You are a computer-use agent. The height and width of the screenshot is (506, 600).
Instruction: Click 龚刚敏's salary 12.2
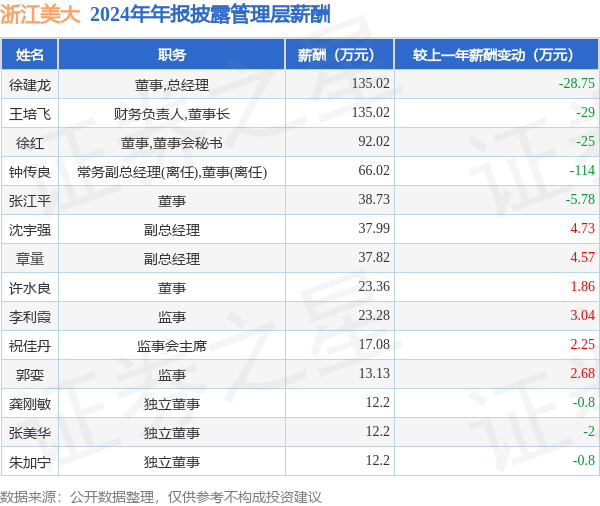point(378,402)
